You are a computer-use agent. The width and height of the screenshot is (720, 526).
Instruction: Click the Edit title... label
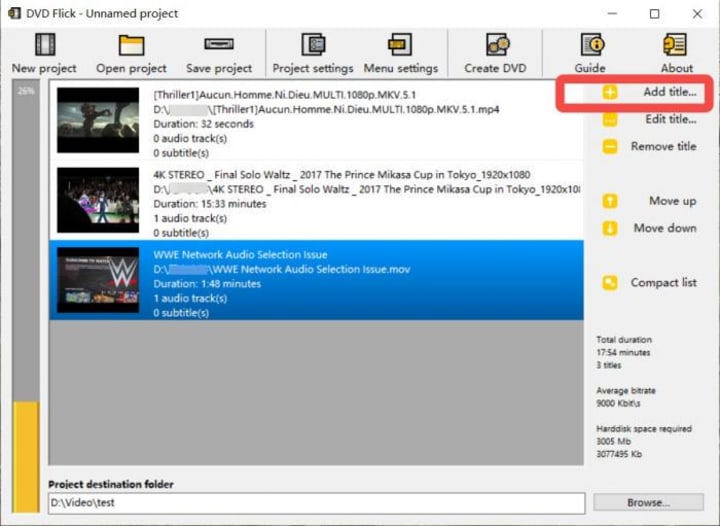coord(671,119)
